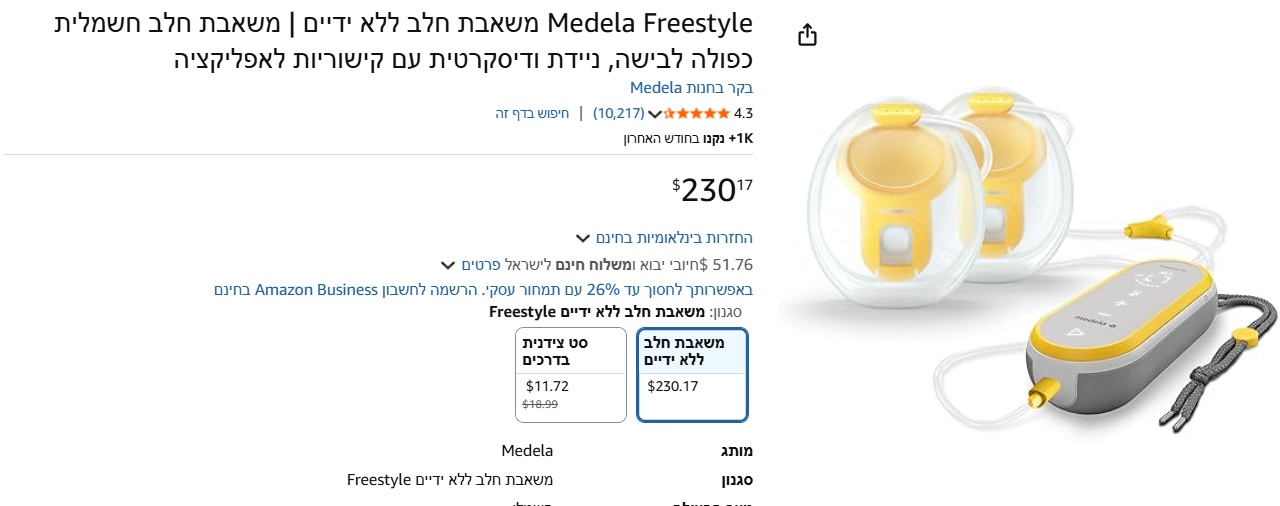Click the Freestyle style value in specifications table
This screenshot has height=506, width=1280.
450,480
